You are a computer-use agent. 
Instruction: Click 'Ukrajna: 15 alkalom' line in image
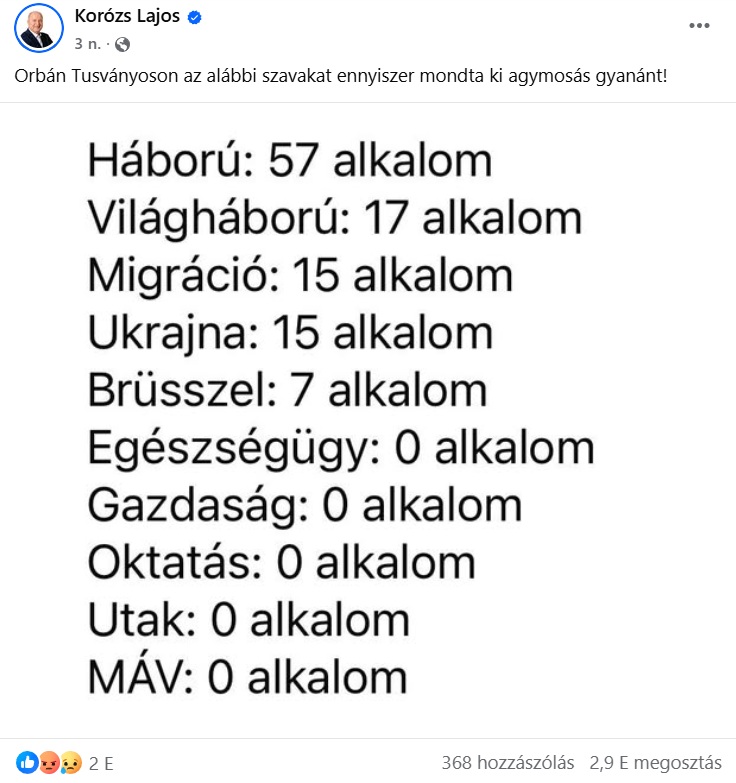(291, 334)
